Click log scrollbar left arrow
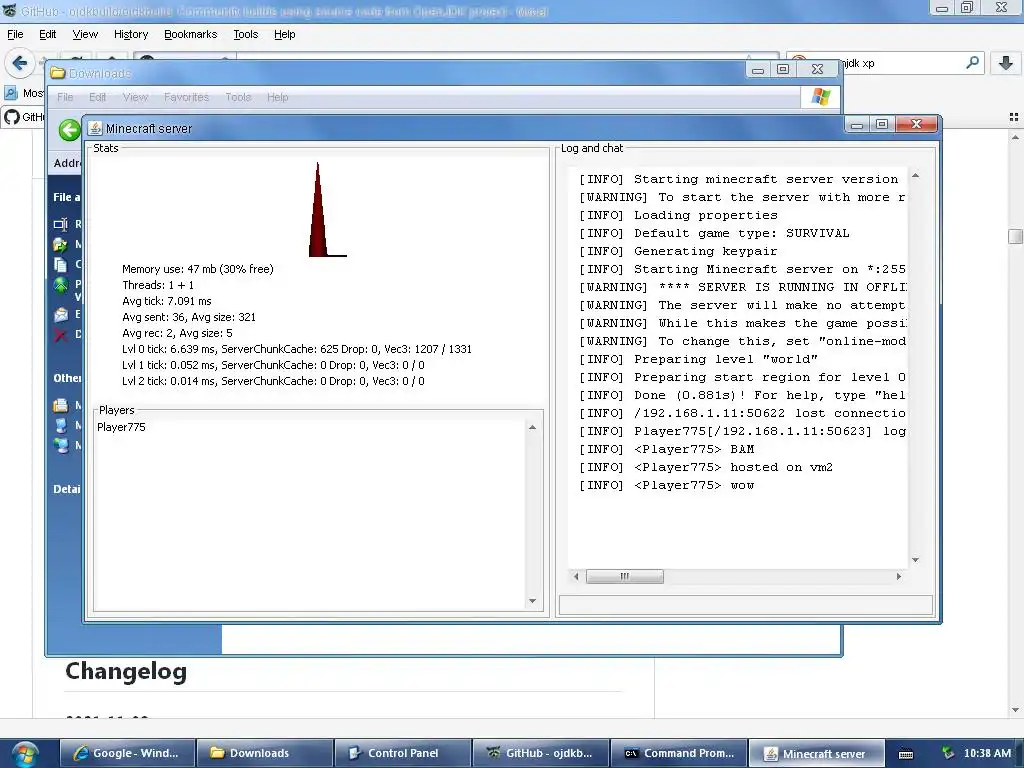 pyautogui.click(x=576, y=576)
